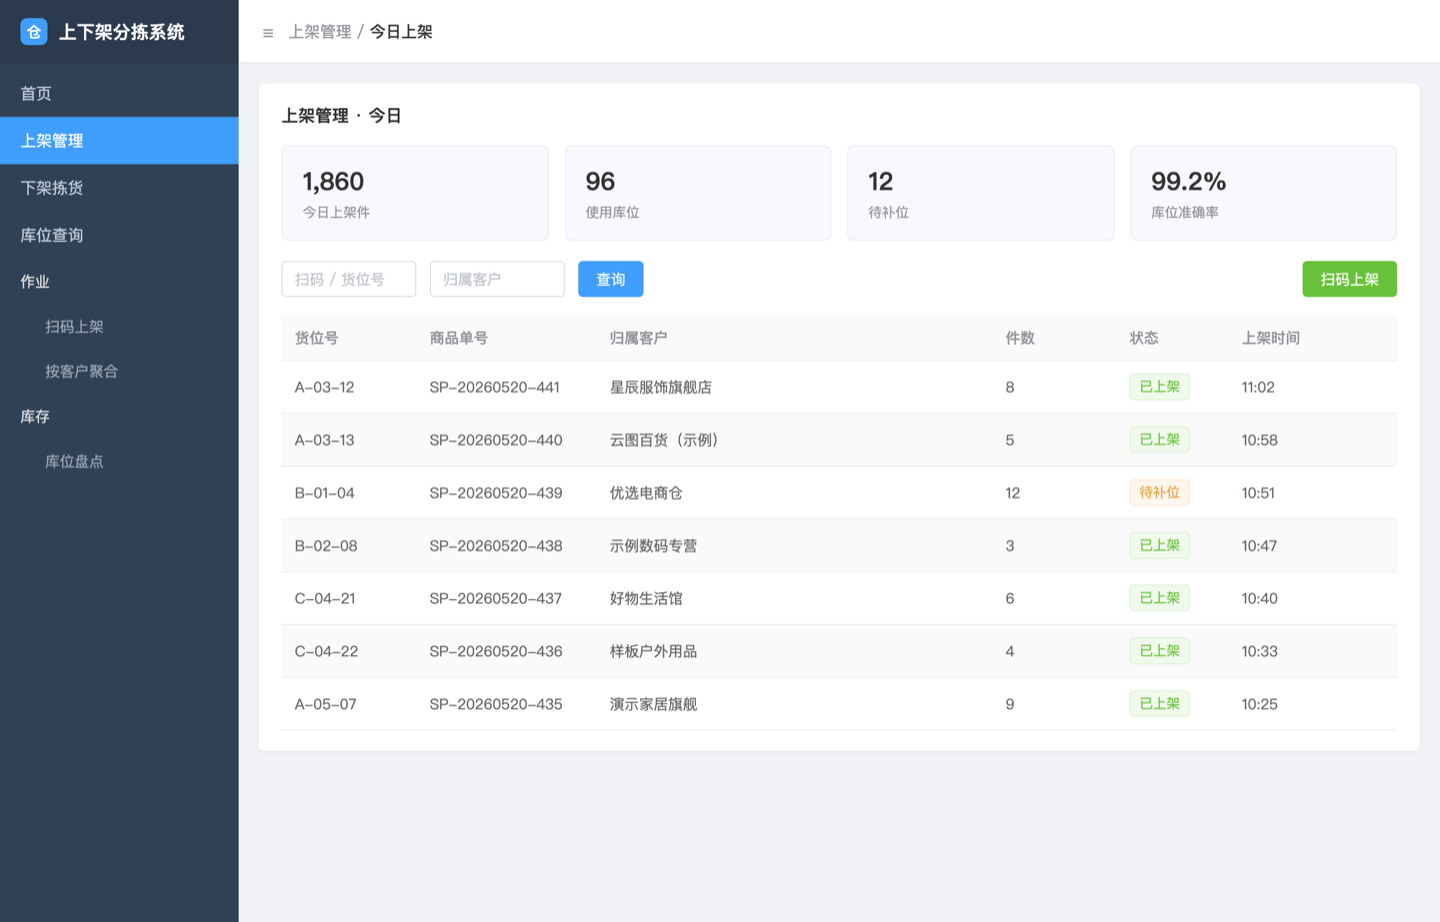Click the 今日上架 breadcrumb
Viewport: 1440px width, 922px height.
pos(401,32)
